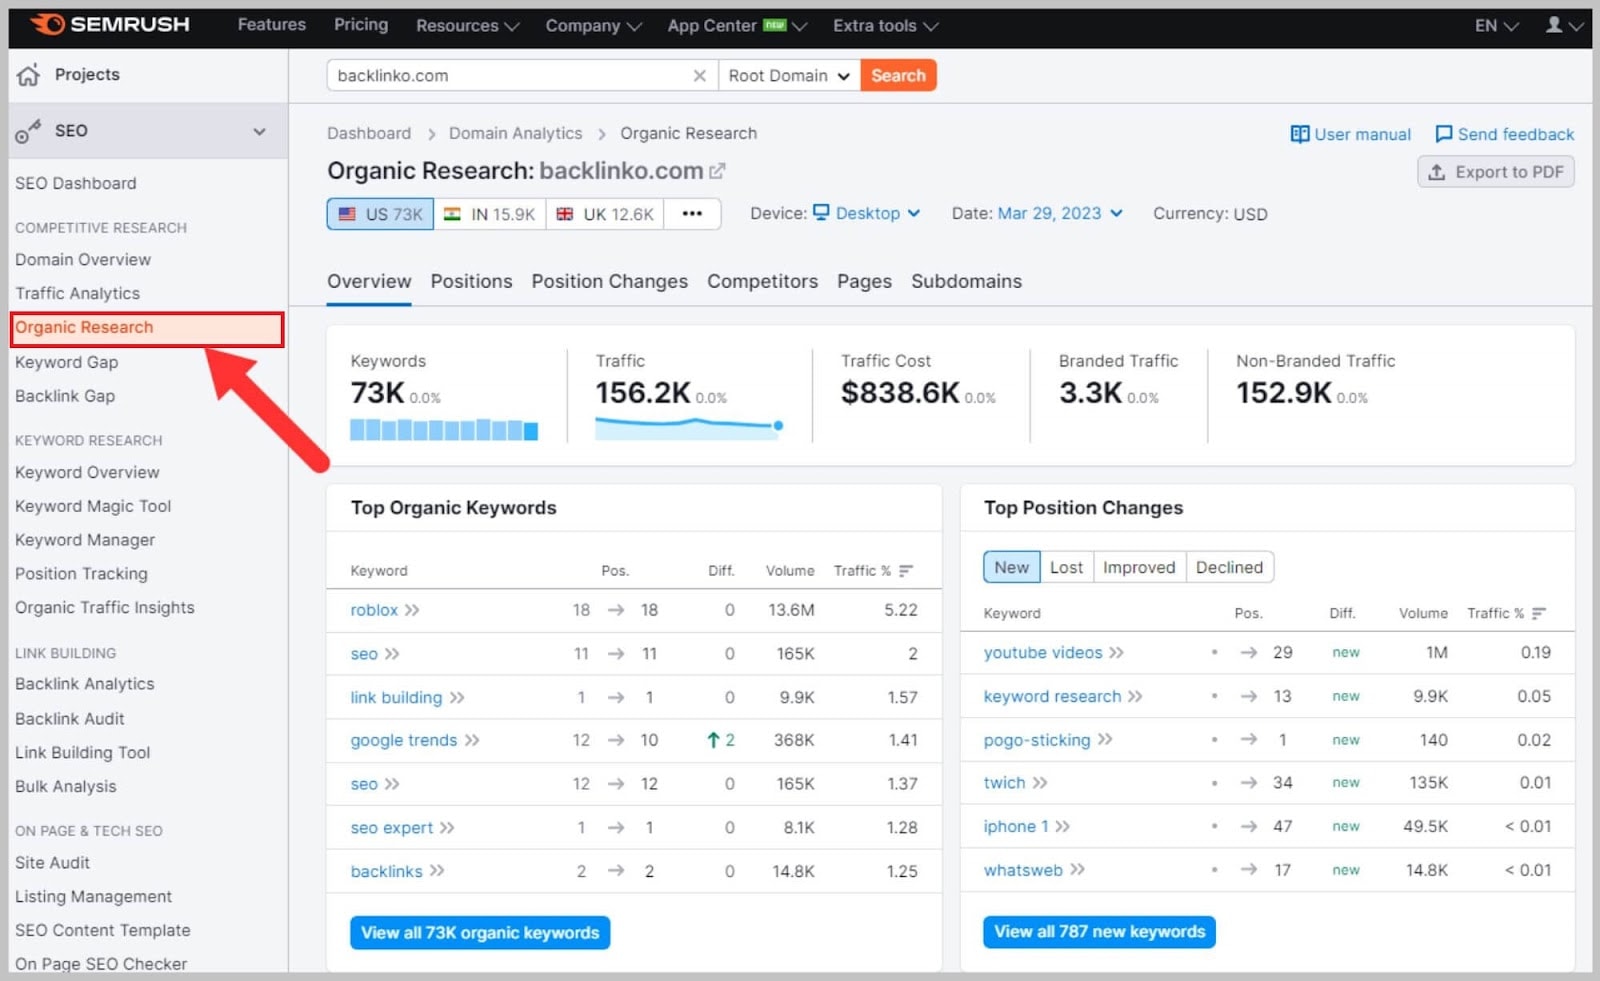The height and width of the screenshot is (981, 1600).
Task: Select the UK flag database
Action: coord(604,214)
